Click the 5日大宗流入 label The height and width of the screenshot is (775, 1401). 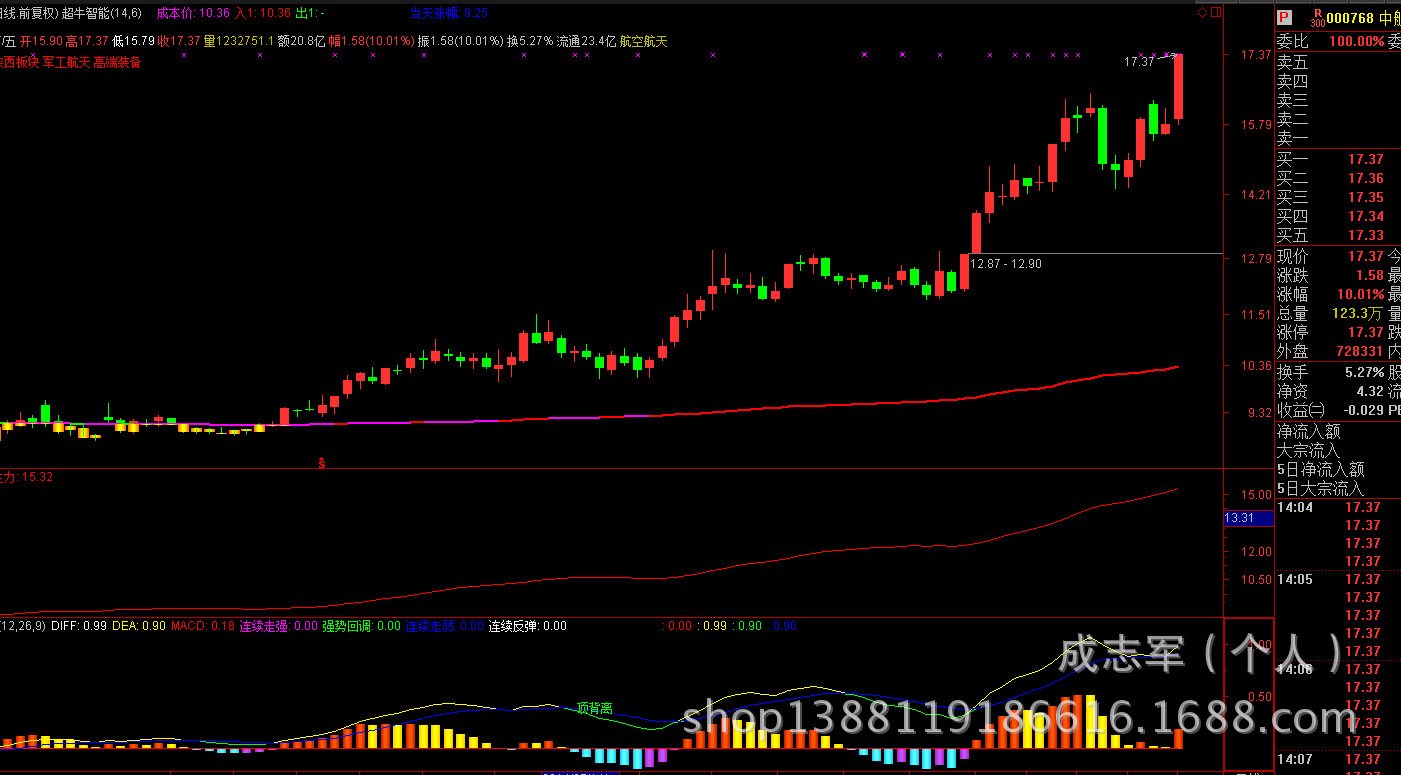(1320, 488)
